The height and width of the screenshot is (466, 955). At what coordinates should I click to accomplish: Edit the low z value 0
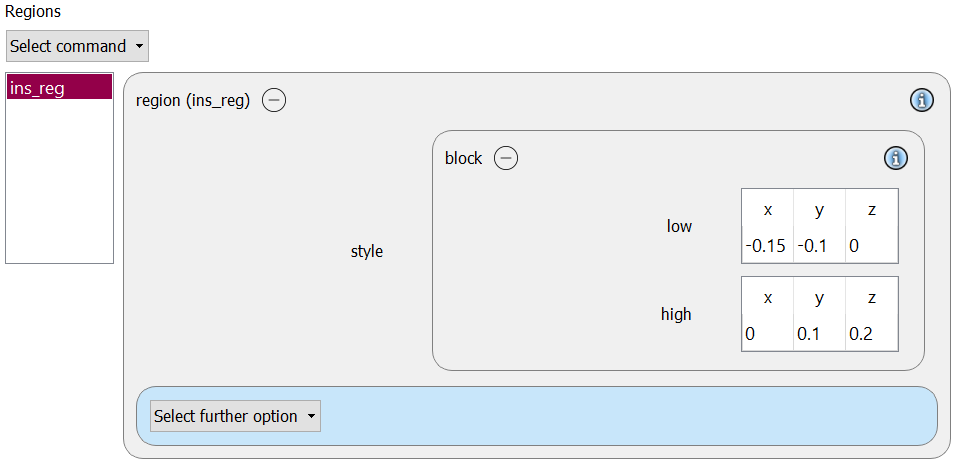coord(871,246)
